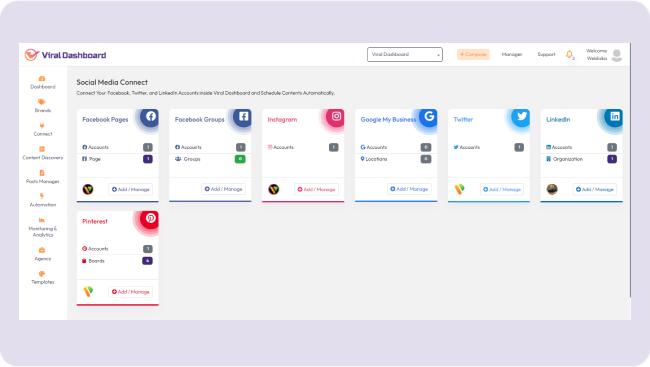Screen dimensions: 650x367
Task: Click the Twitter Accounts row
Action: (489, 147)
